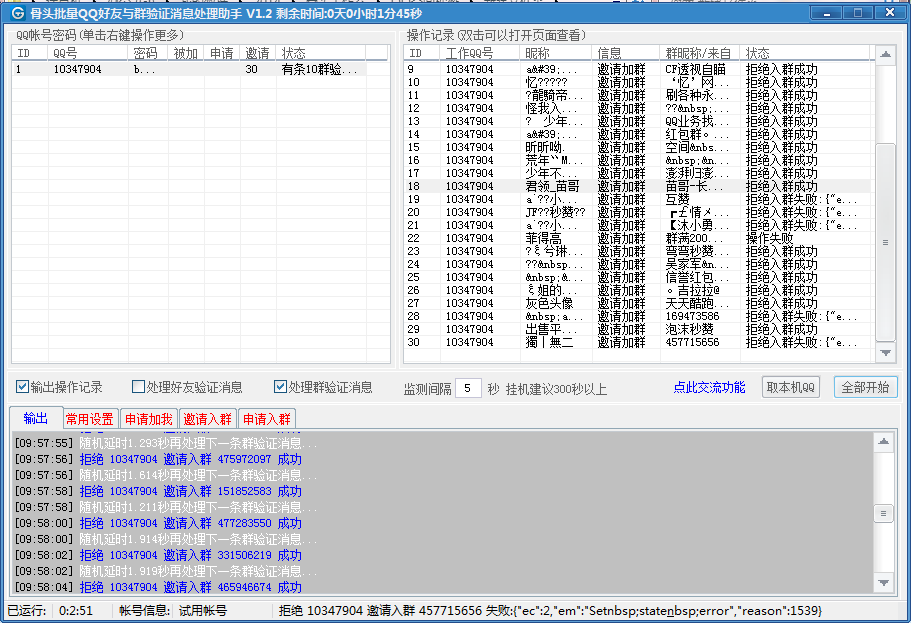Viewport: 911px width, 623px height.
Task: Click CF透视自瞄 group in row 9
Action: click(x=695, y=69)
